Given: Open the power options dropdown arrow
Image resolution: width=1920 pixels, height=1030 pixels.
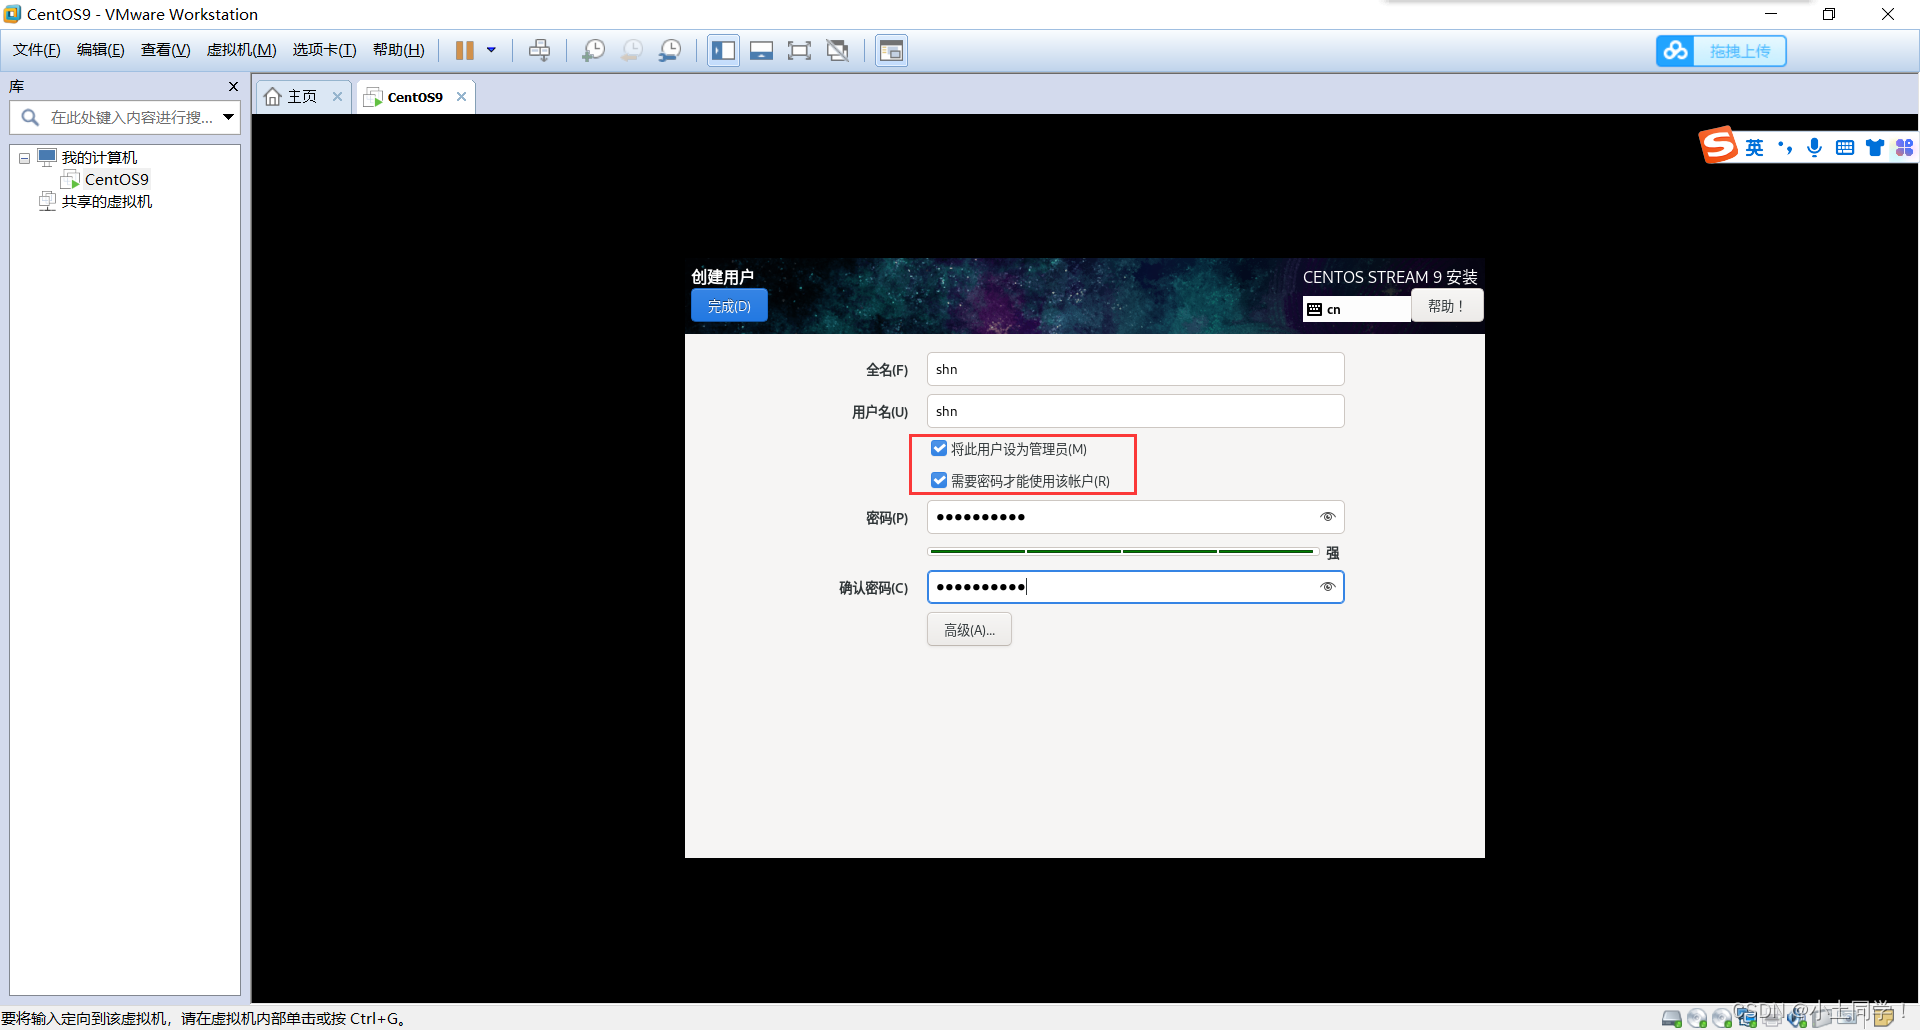Looking at the screenshot, I should pos(491,51).
